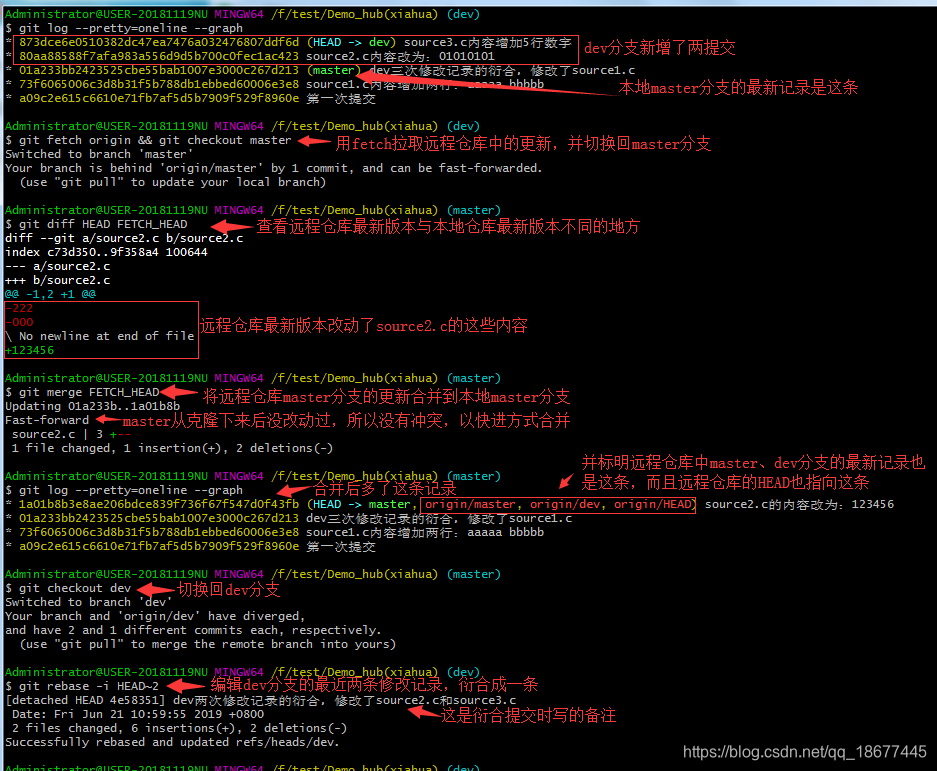The image size is (937, 771).
Task: Click the 'No newline at end of file' line
Action: pyautogui.click(x=100, y=336)
